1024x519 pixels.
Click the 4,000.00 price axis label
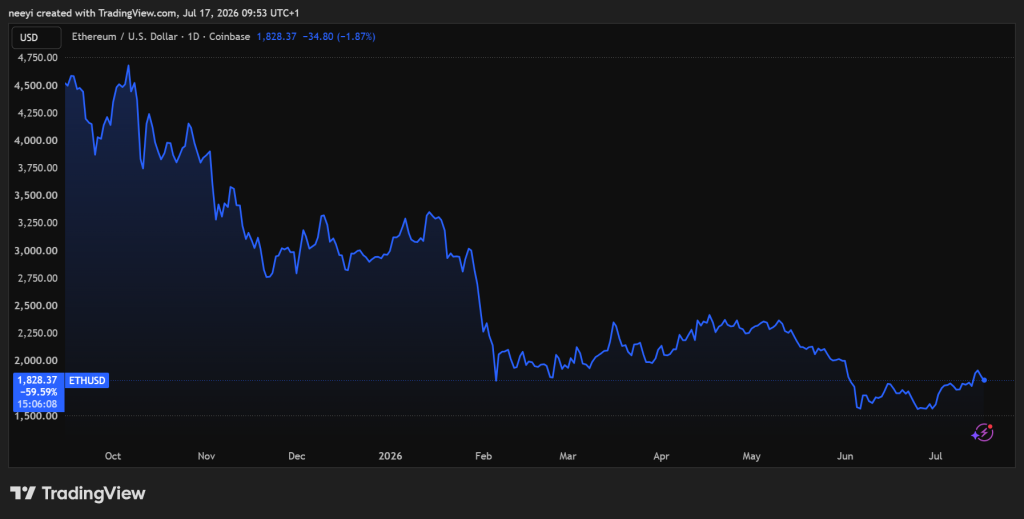pos(36,140)
